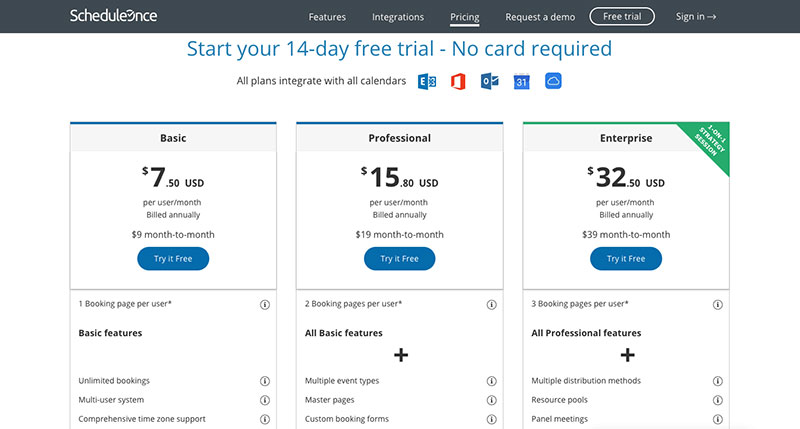Click the Outlook calendar icon

[x=490, y=81]
